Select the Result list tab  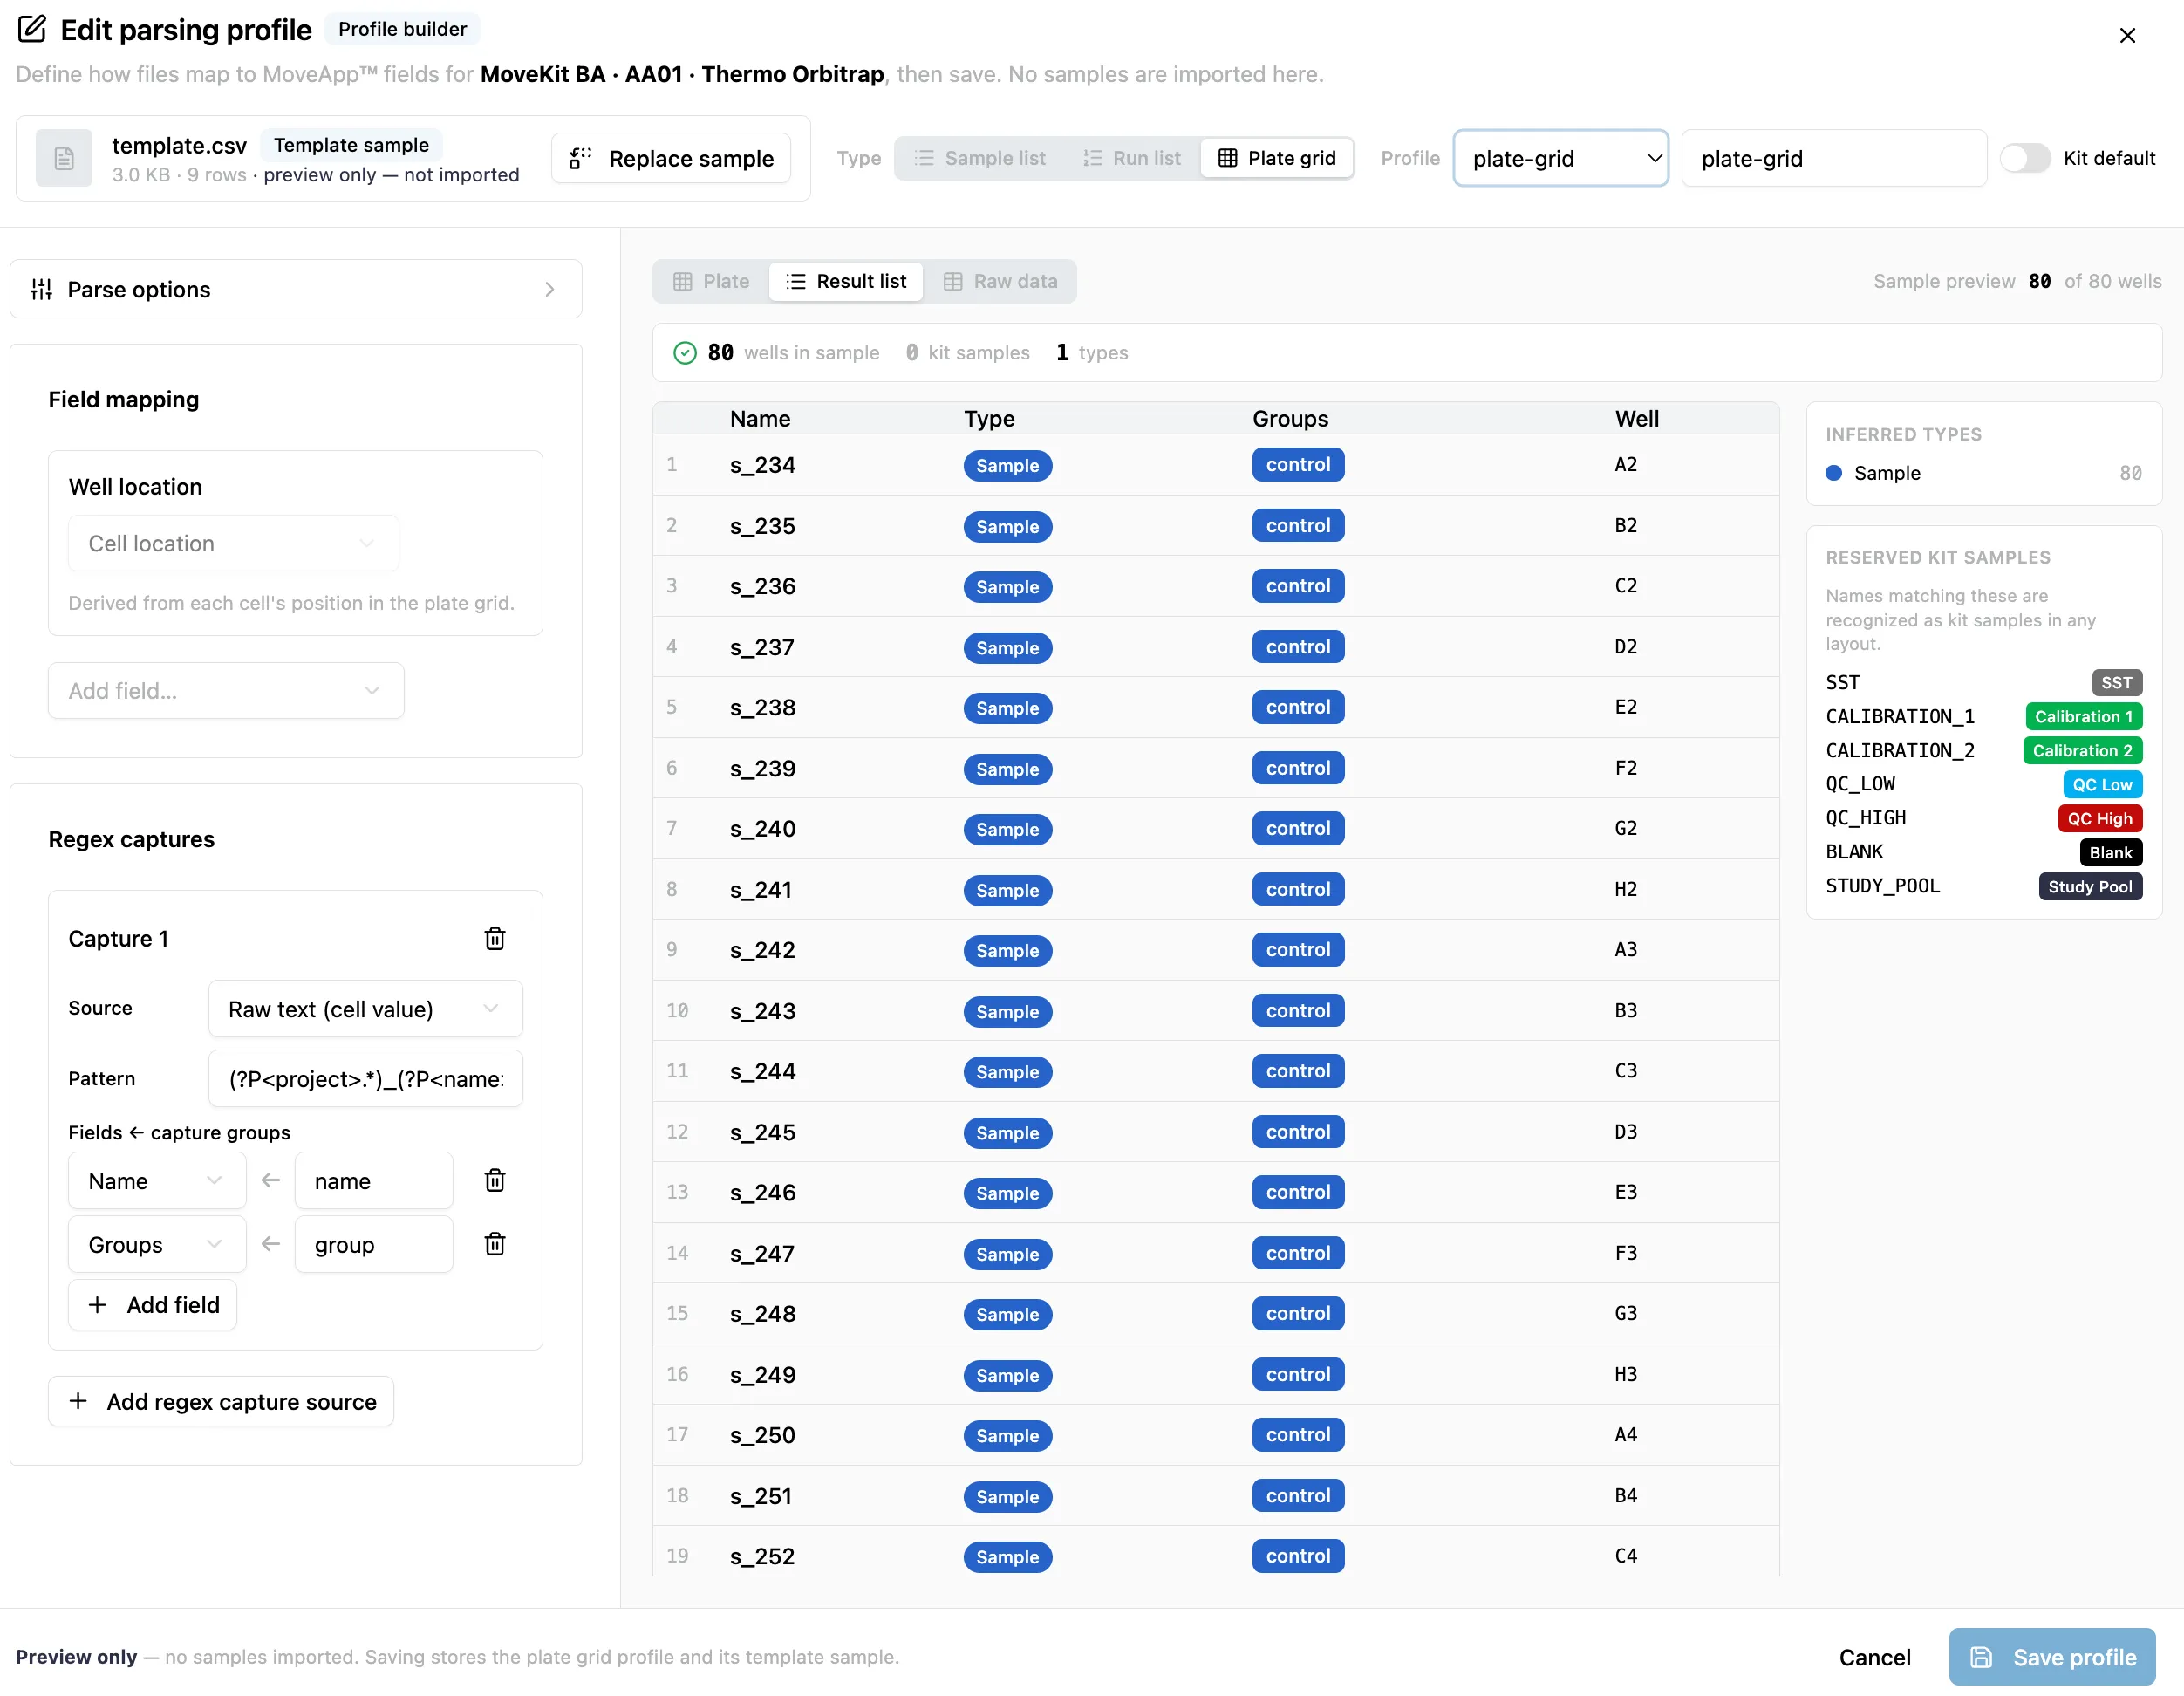click(846, 282)
